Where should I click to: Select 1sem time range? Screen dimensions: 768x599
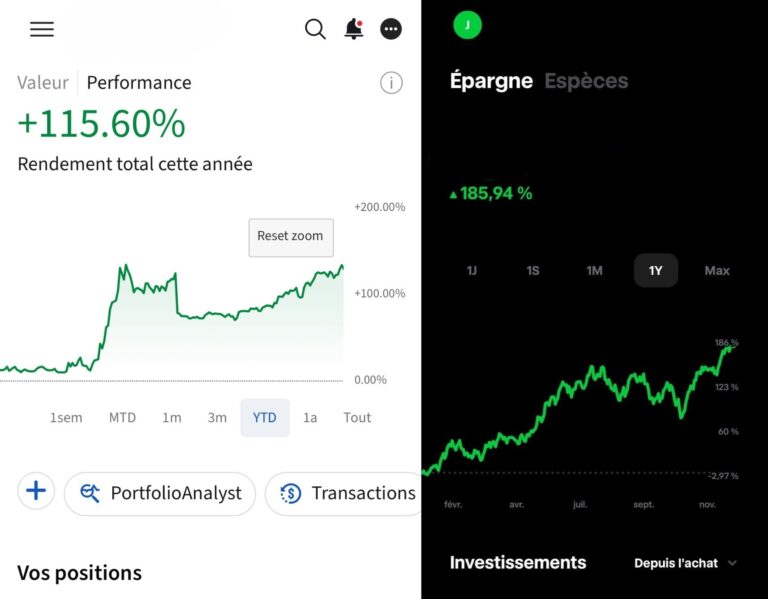(x=66, y=418)
